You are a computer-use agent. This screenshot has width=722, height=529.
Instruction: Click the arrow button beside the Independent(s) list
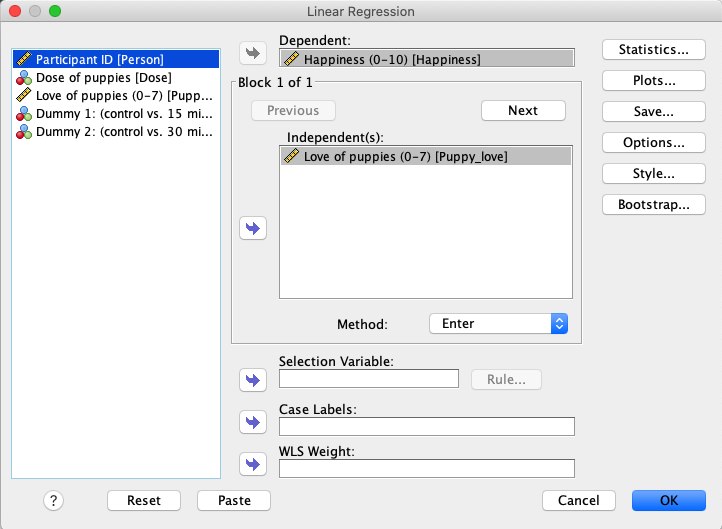click(x=253, y=228)
